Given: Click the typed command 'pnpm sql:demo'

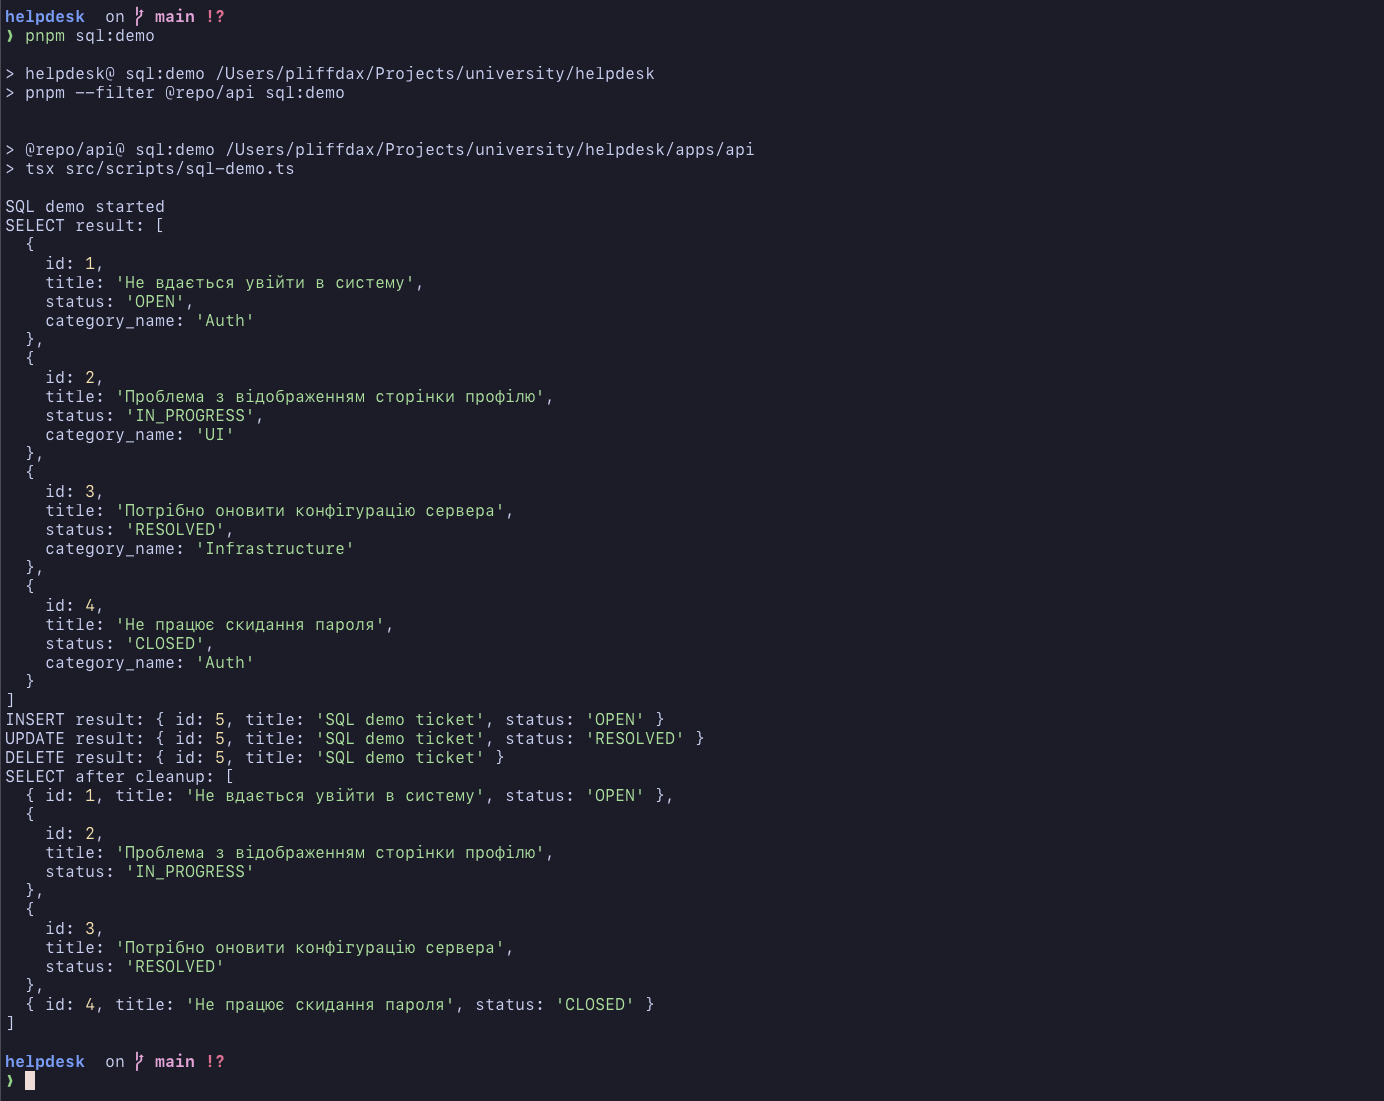Looking at the screenshot, I should [90, 36].
